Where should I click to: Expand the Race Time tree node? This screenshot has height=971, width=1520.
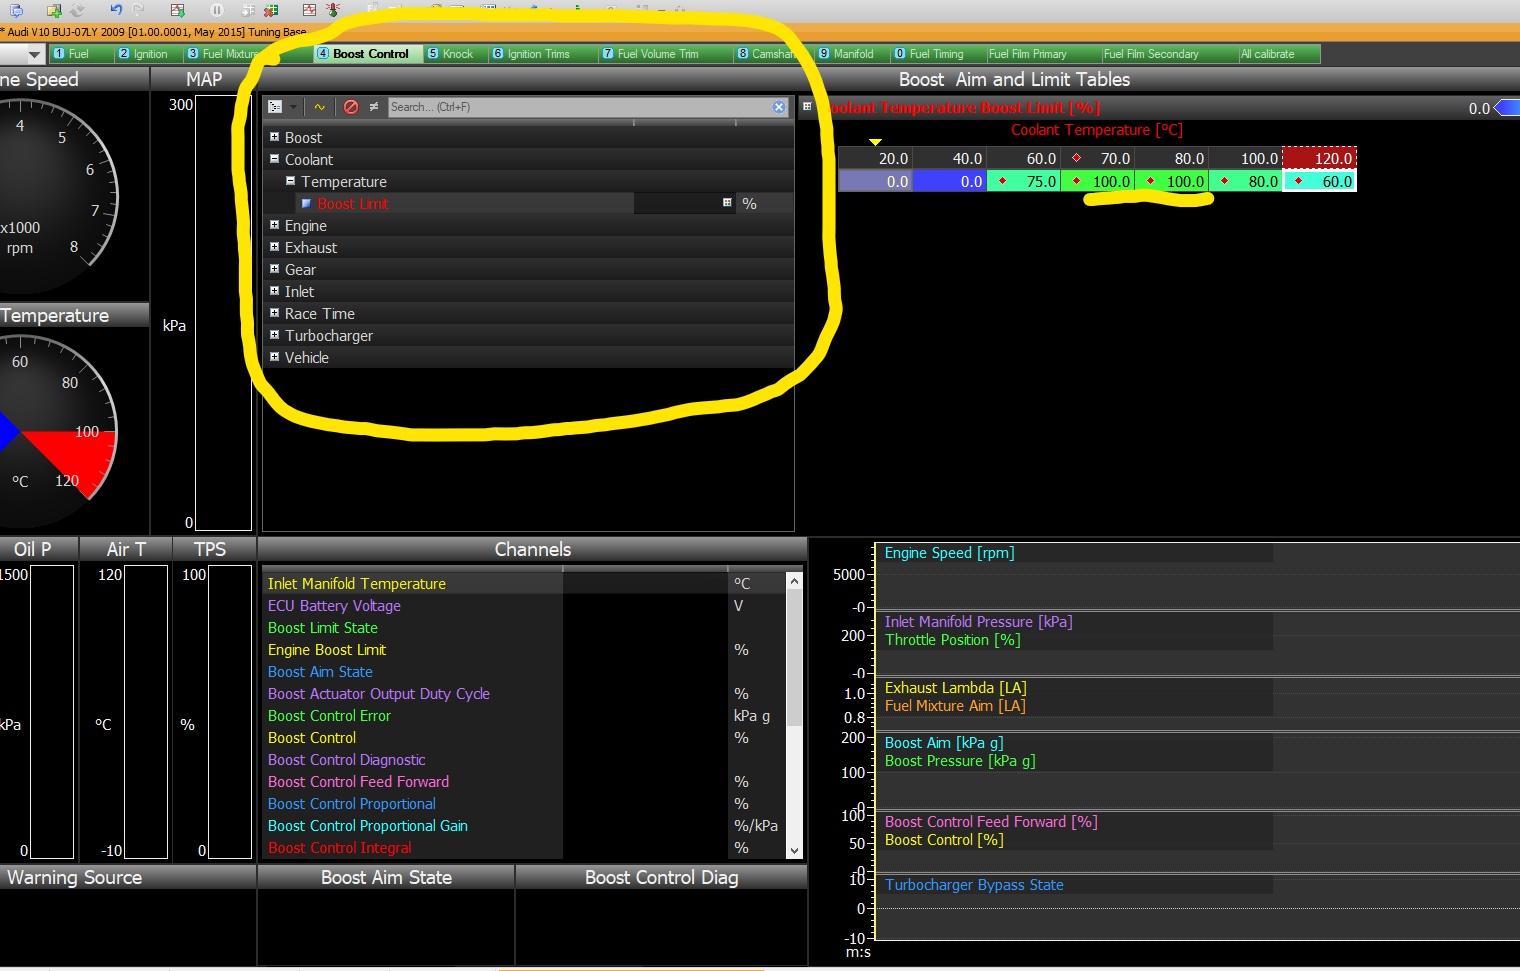point(273,313)
